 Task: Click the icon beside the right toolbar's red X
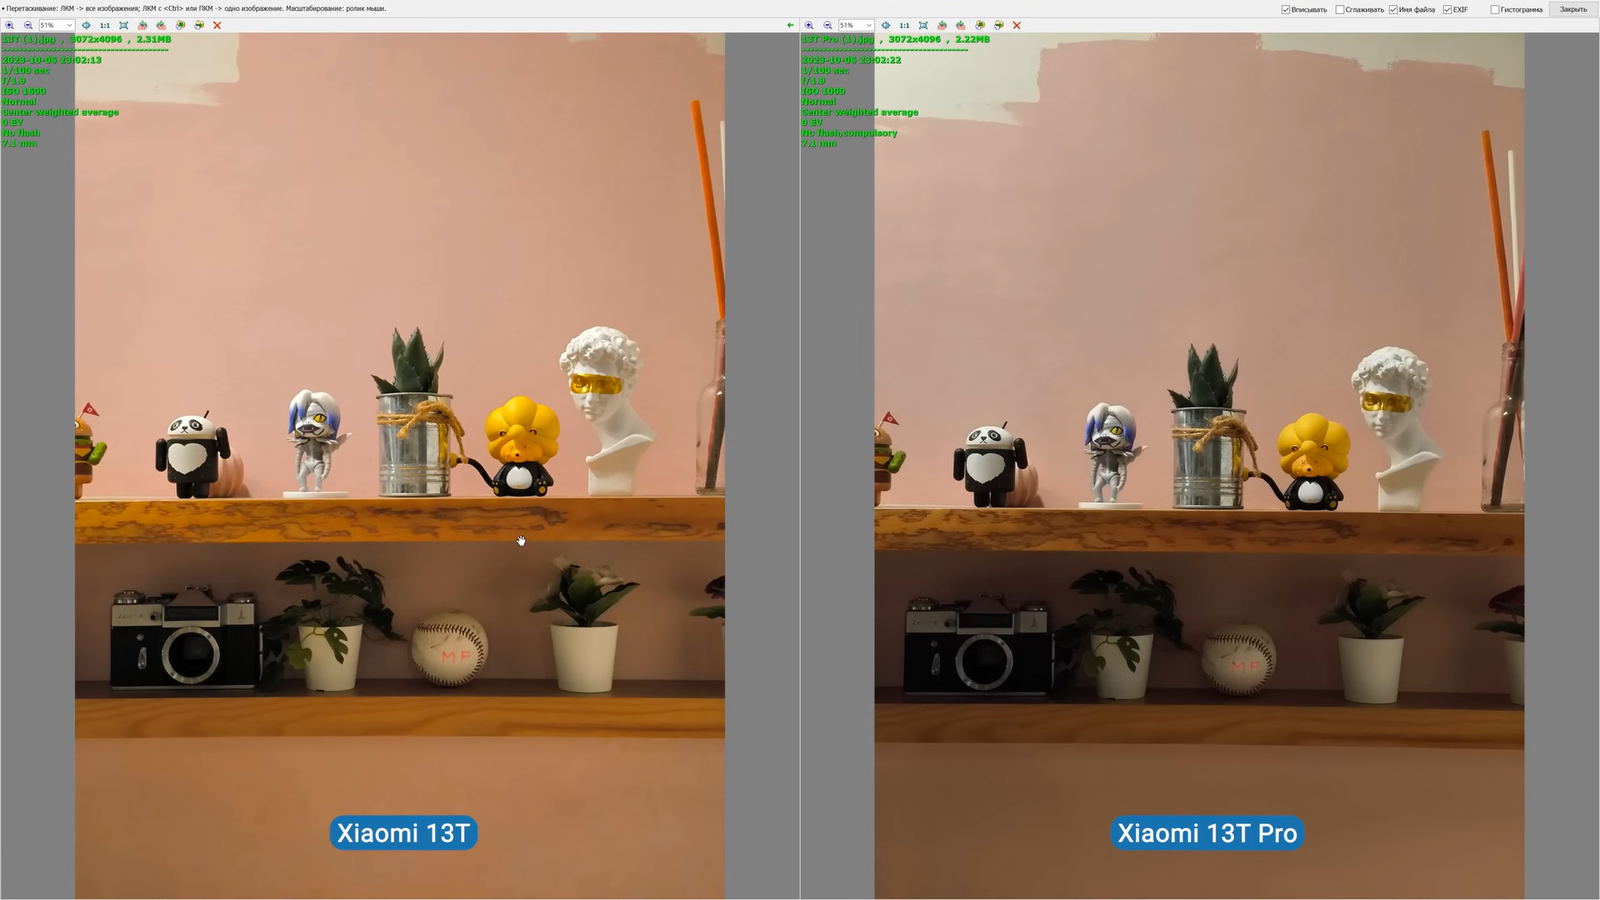pyautogui.click(x=999, y=25)
